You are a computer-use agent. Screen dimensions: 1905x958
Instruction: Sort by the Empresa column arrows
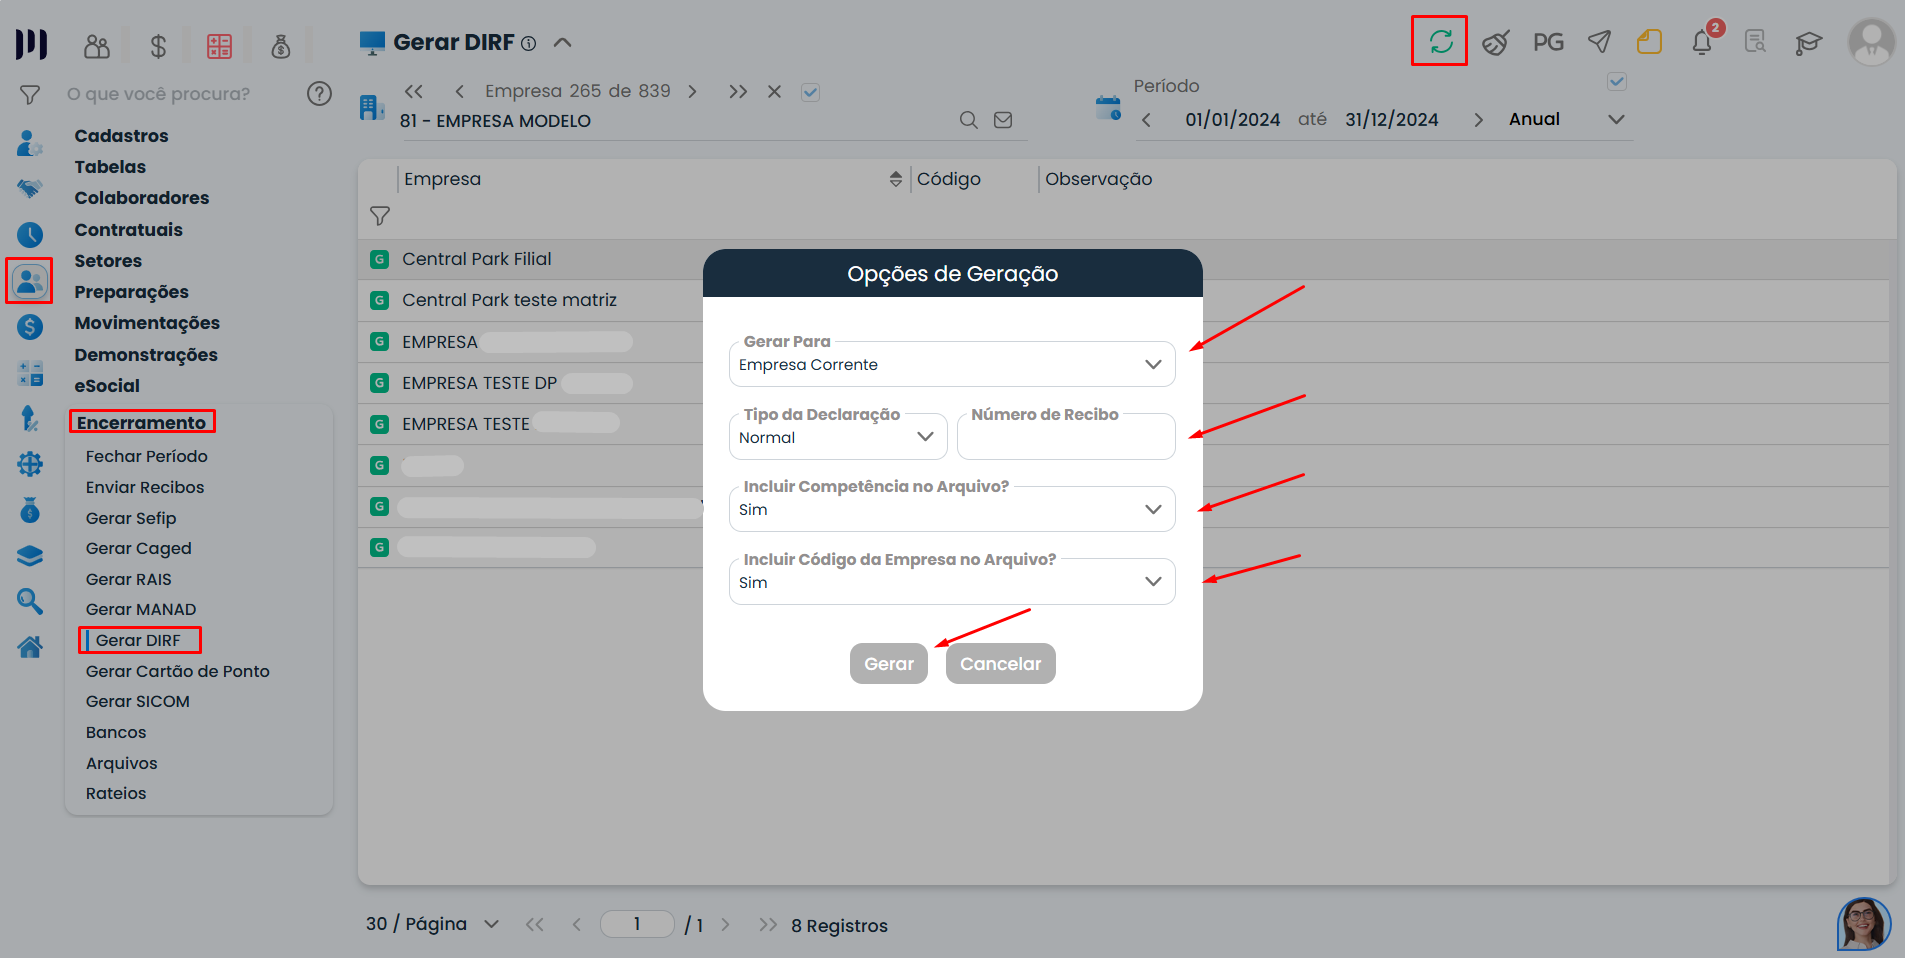[895, 179]
